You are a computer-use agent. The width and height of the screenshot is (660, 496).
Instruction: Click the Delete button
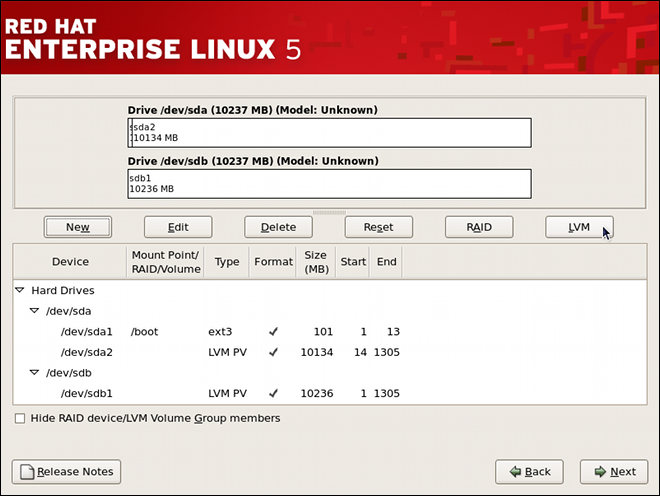278,227
